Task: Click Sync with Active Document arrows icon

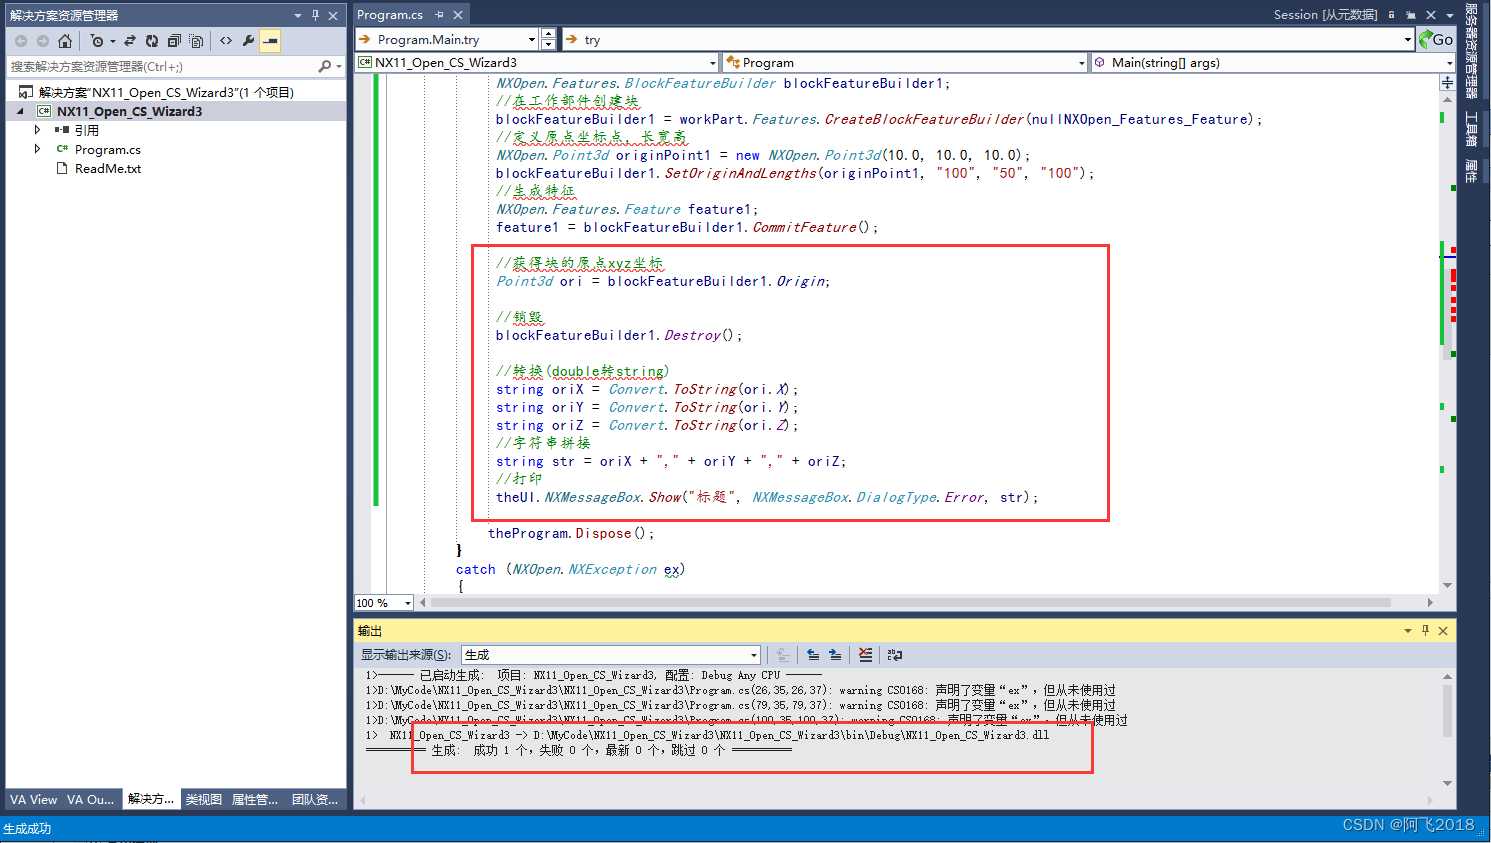Action: pos(130,41)
